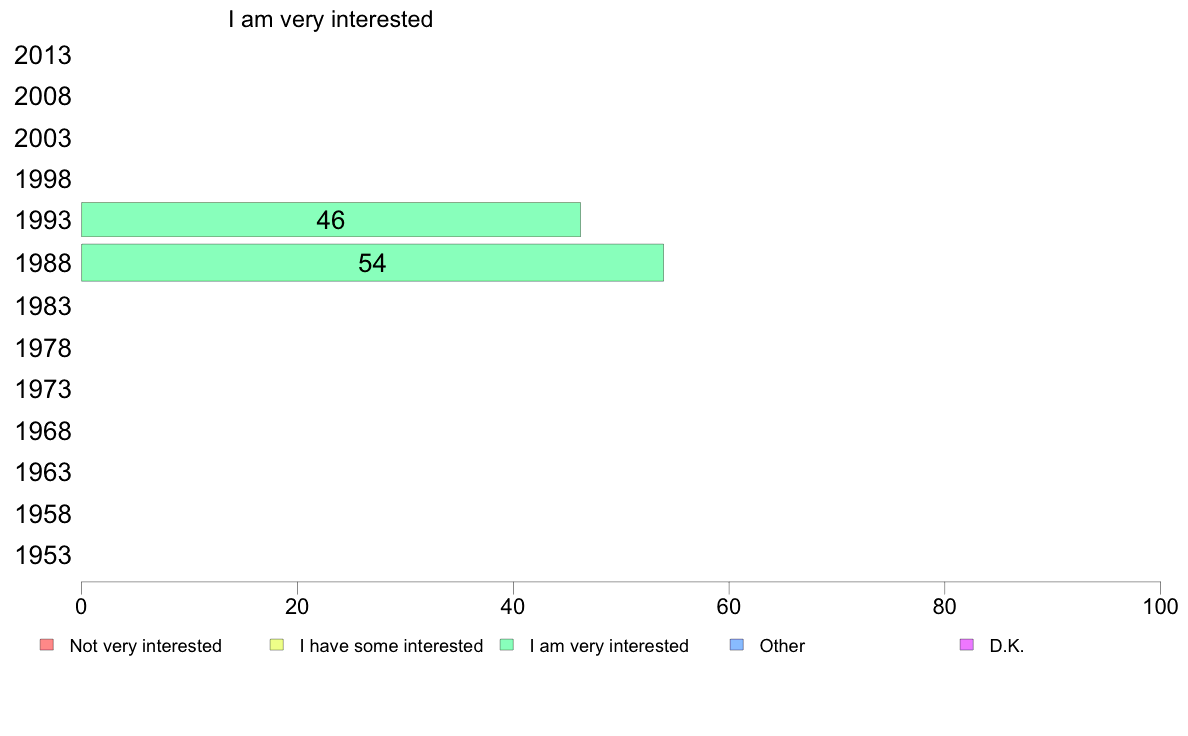Viewport: 1188px width, 736px height.
Task: Click the green I am very interested swatch
Action: click(x=507, y=645)
